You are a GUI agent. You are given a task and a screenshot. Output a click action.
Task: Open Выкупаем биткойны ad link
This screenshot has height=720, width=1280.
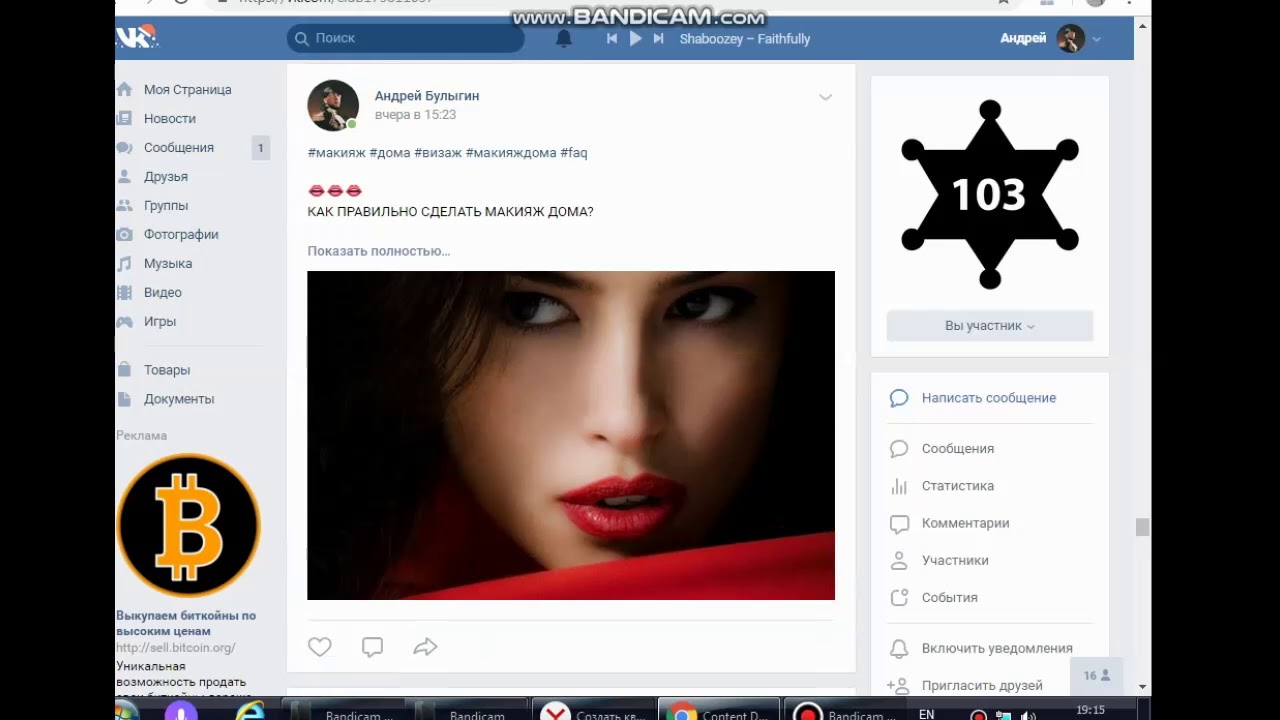[x=186, y=623]
